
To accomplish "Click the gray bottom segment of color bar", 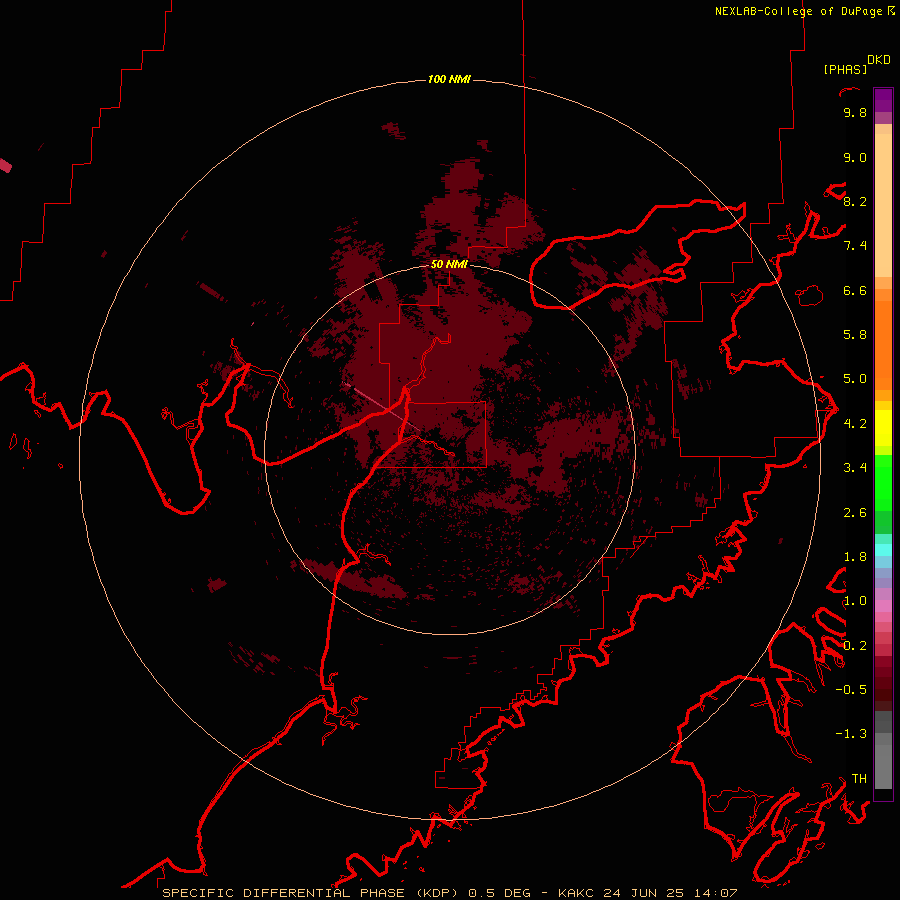I will coord(883,766).
